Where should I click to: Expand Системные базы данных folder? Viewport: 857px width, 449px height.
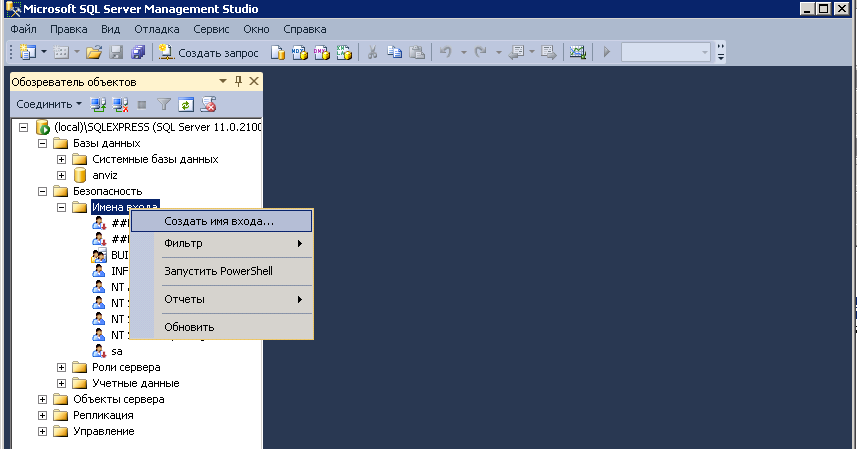pyautogui.click(x=62, y=159)
